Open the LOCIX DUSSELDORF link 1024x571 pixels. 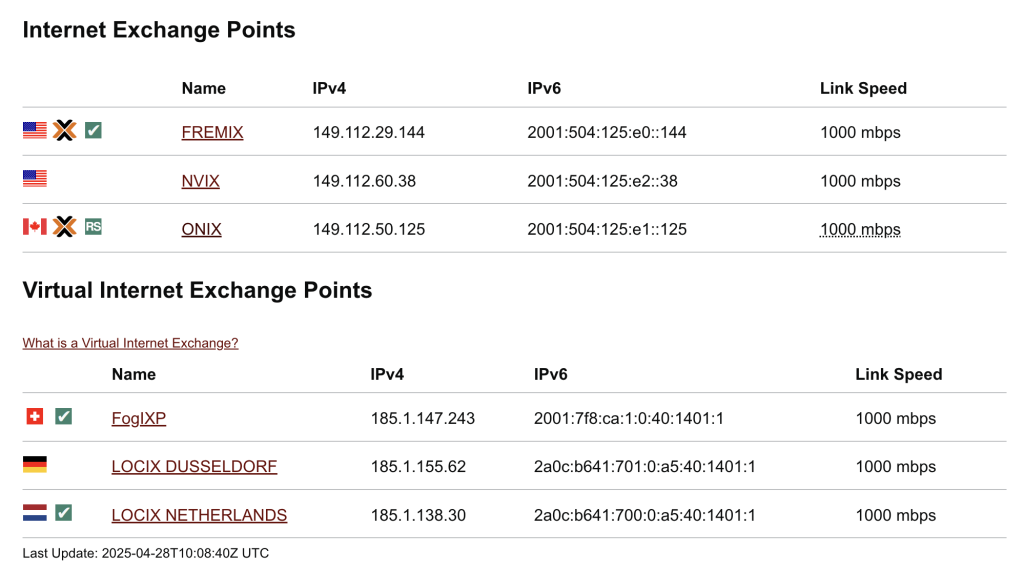[x=195, y=466]
